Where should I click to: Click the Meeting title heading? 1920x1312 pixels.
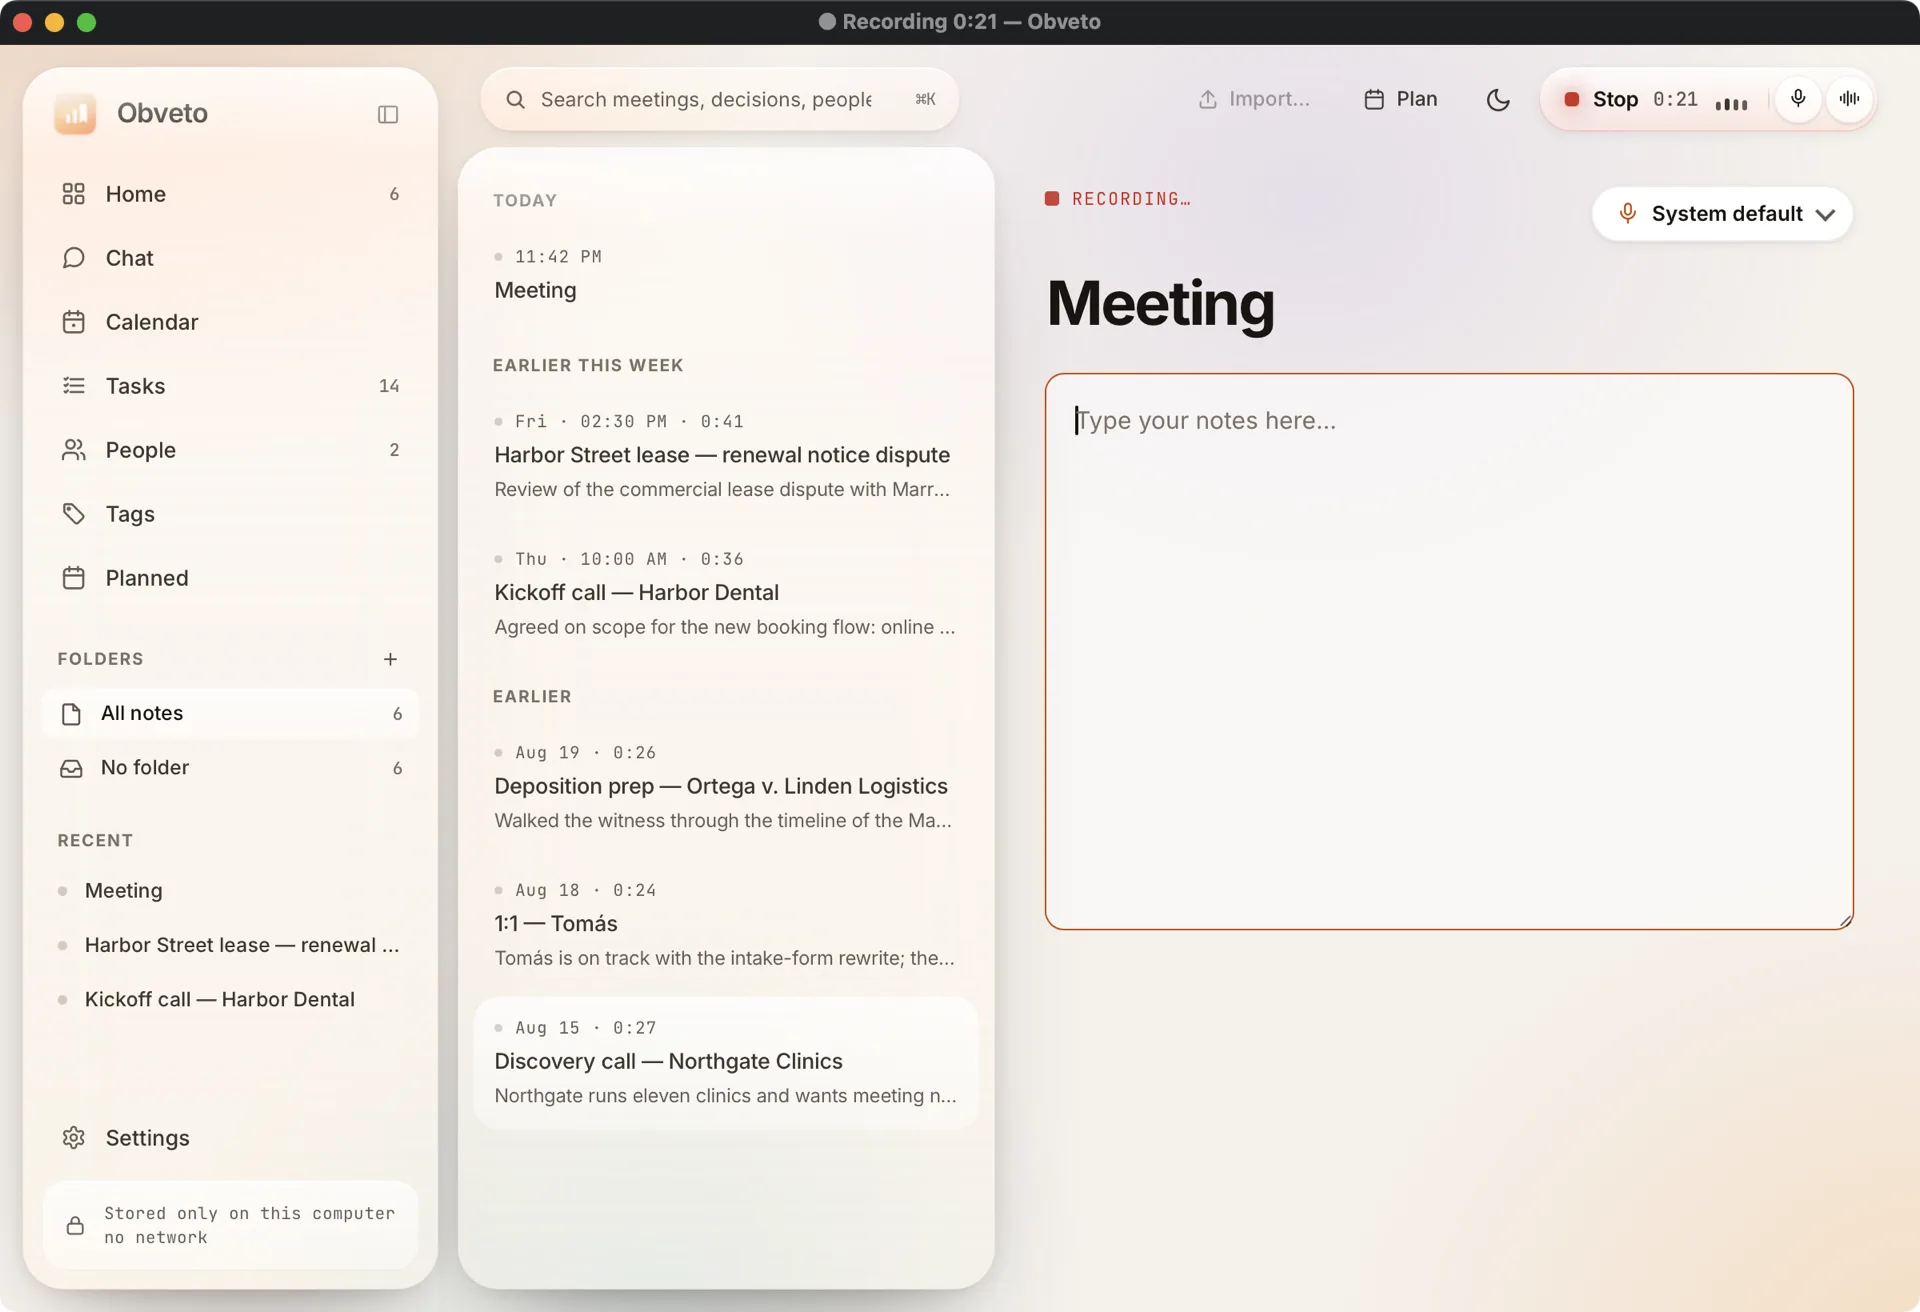click(1160, 304)
